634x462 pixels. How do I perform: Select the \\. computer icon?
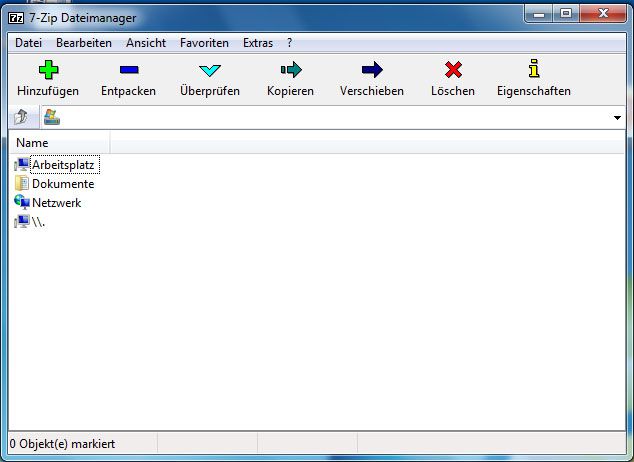(22, 221)
